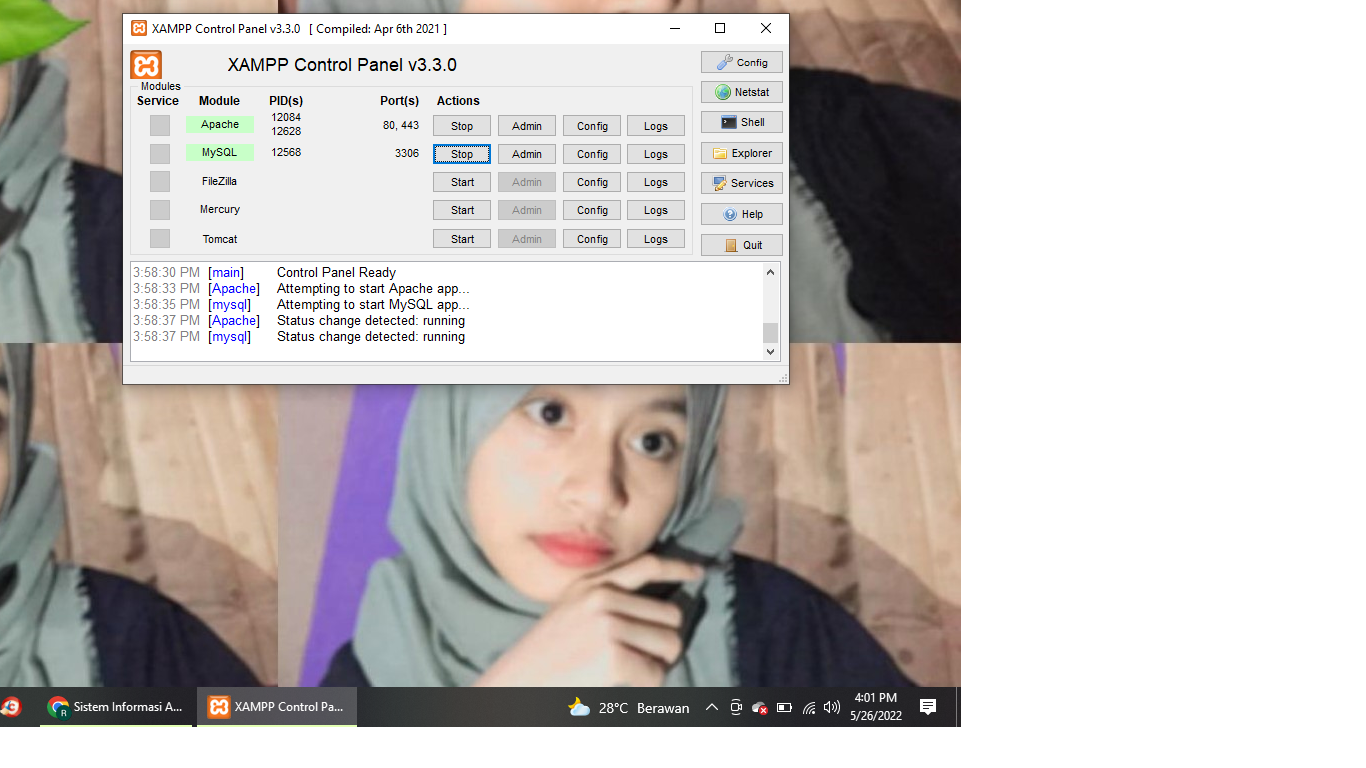Open the weather widget showing 28°C Berawan
Screen dimensions: 1366x768
click(x=628, y=707)
